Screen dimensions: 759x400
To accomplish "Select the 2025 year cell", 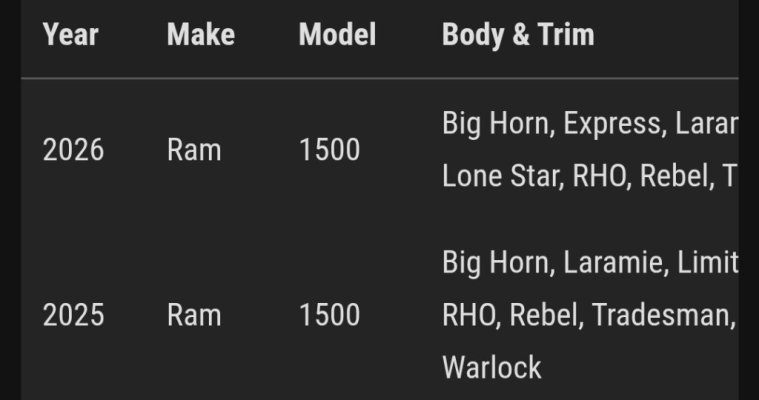I will [73, 315].
